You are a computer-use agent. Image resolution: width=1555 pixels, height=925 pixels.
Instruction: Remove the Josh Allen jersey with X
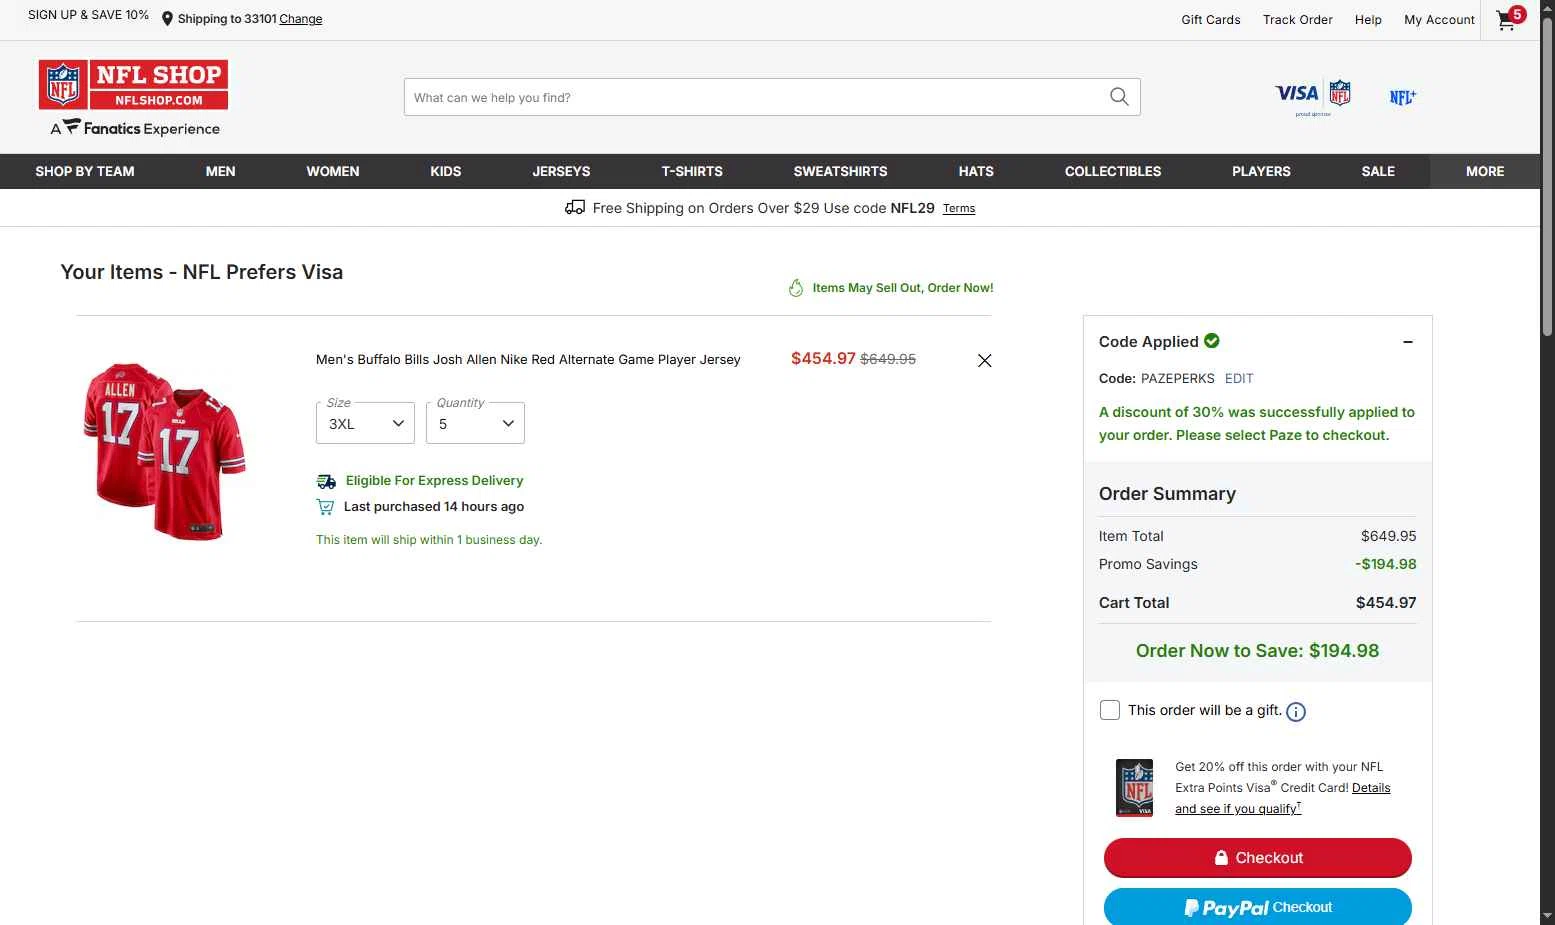coord(984,361)
